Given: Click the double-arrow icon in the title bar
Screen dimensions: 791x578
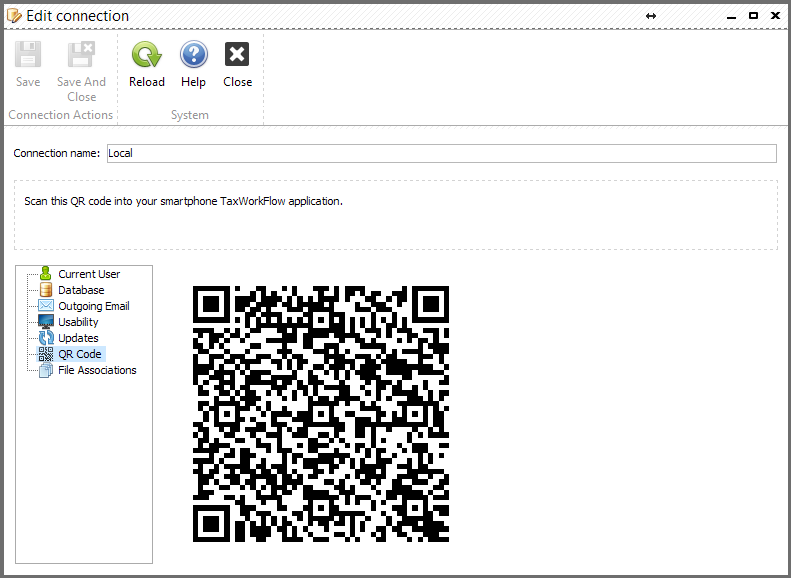Looking at the screenshot, I should click(x=651, y=16).
